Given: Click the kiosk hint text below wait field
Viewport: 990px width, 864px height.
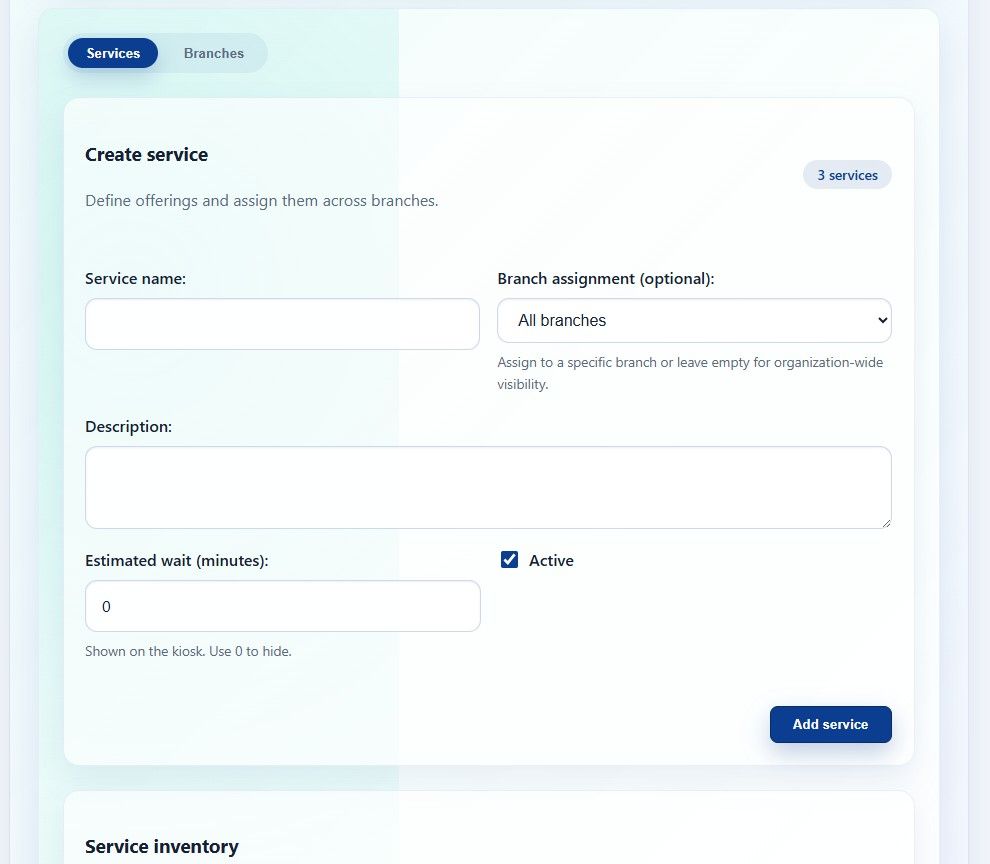Looking at the screenshot, I should 188,651.
